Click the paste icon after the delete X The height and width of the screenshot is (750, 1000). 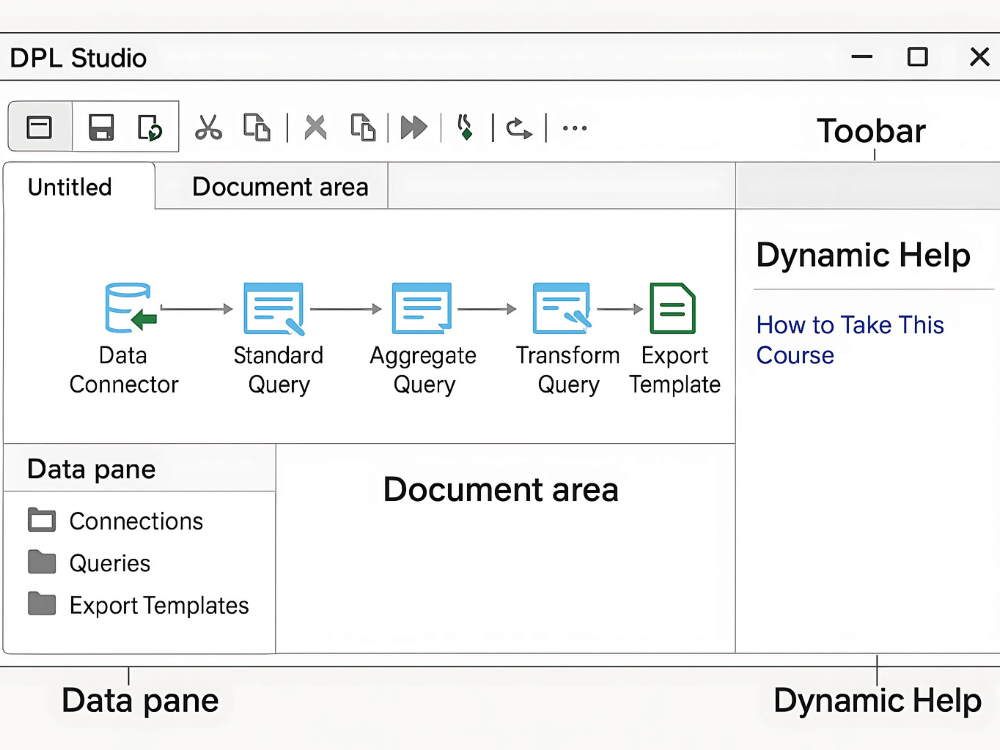pyautogui.click(x=363, y=127)
